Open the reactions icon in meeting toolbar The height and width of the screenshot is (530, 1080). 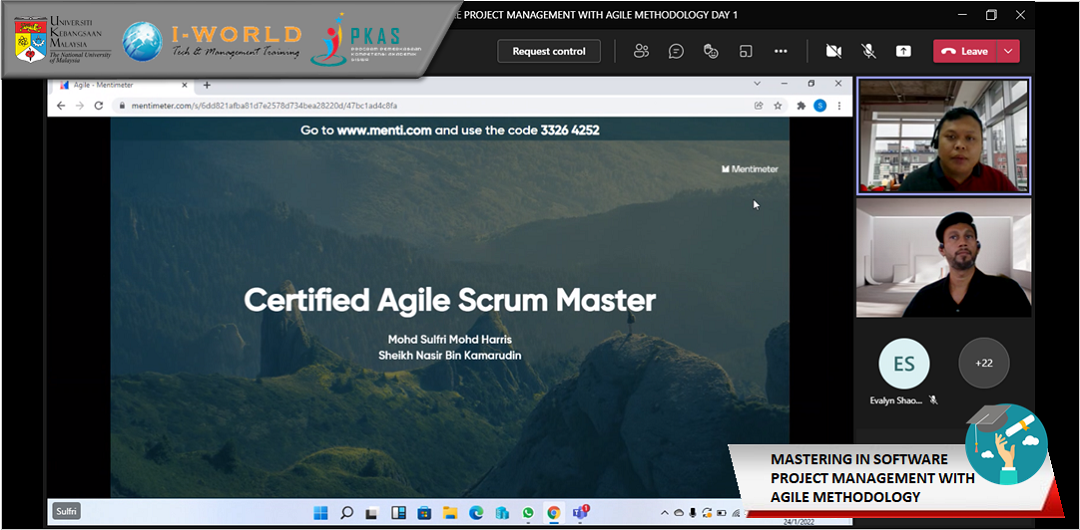tap(711, 51)
